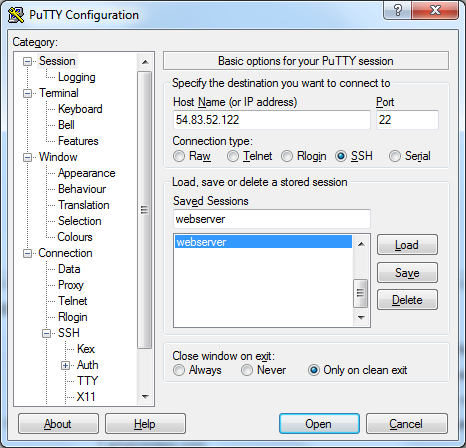Open the Logging category
The width and height of the screenshot is (466, 448).
[77, 77]
